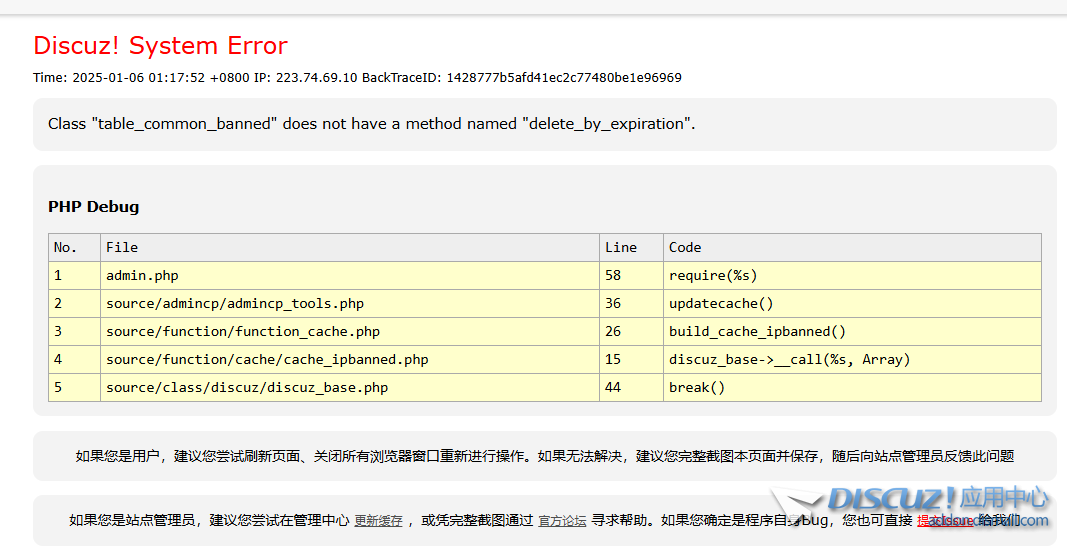Click the source/admincp/admincp_tools.php cell
Viewport: 1067px width, 546px height.
235,303
